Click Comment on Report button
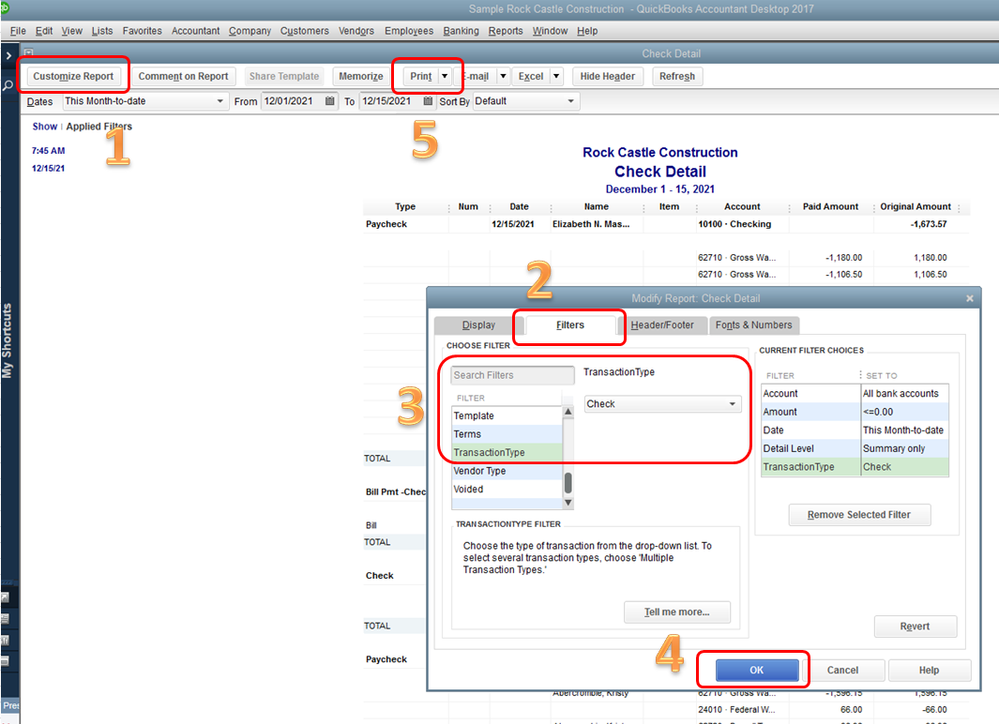This screenshot has width=999, height=724. [x=183, y=76]
